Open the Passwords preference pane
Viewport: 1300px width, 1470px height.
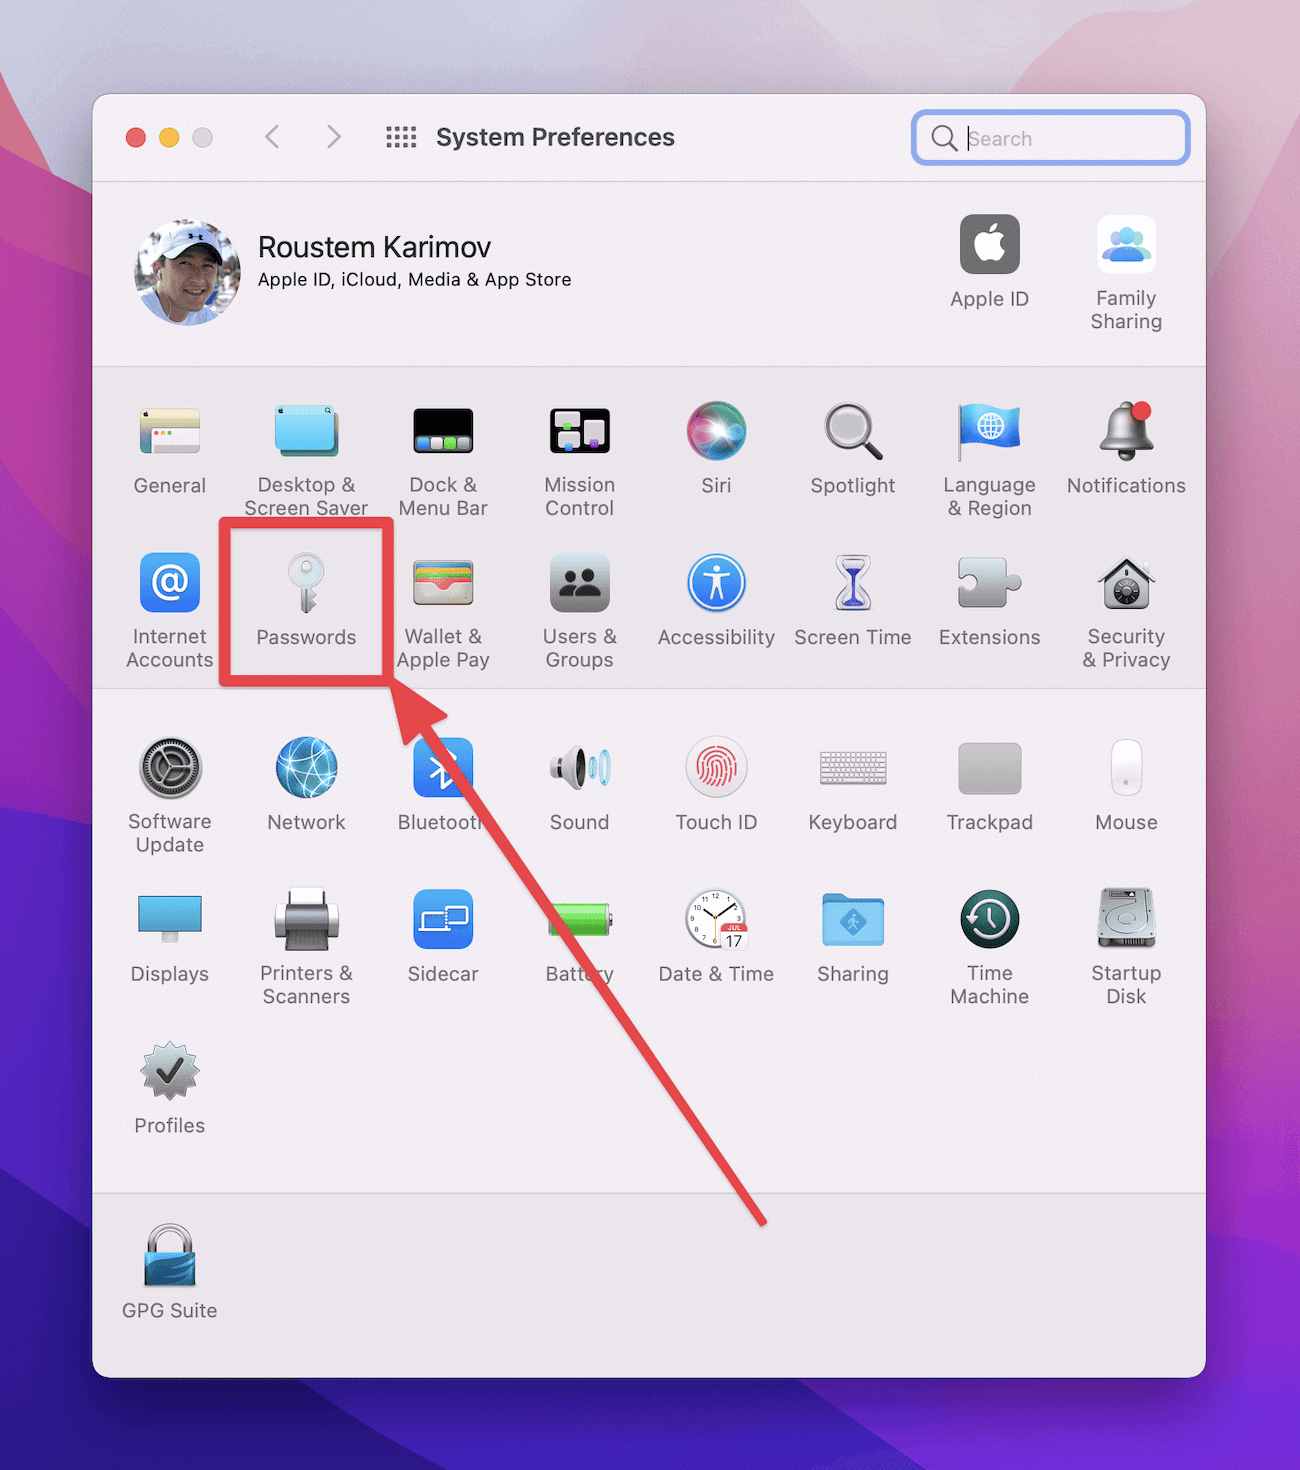coord(305,600)
